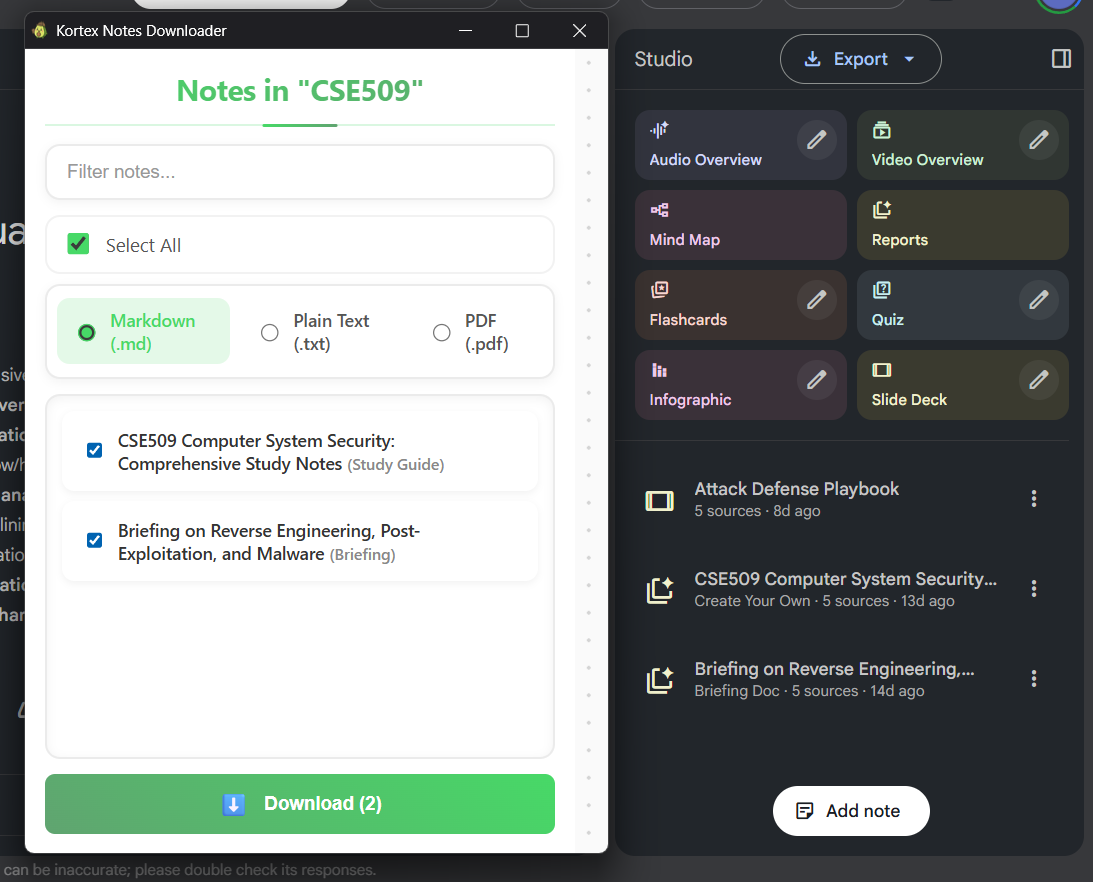Image resolution: width=1093 pixels, height=882 pixels.
Task: Click the Download (2) button
Action: (300, 804)
